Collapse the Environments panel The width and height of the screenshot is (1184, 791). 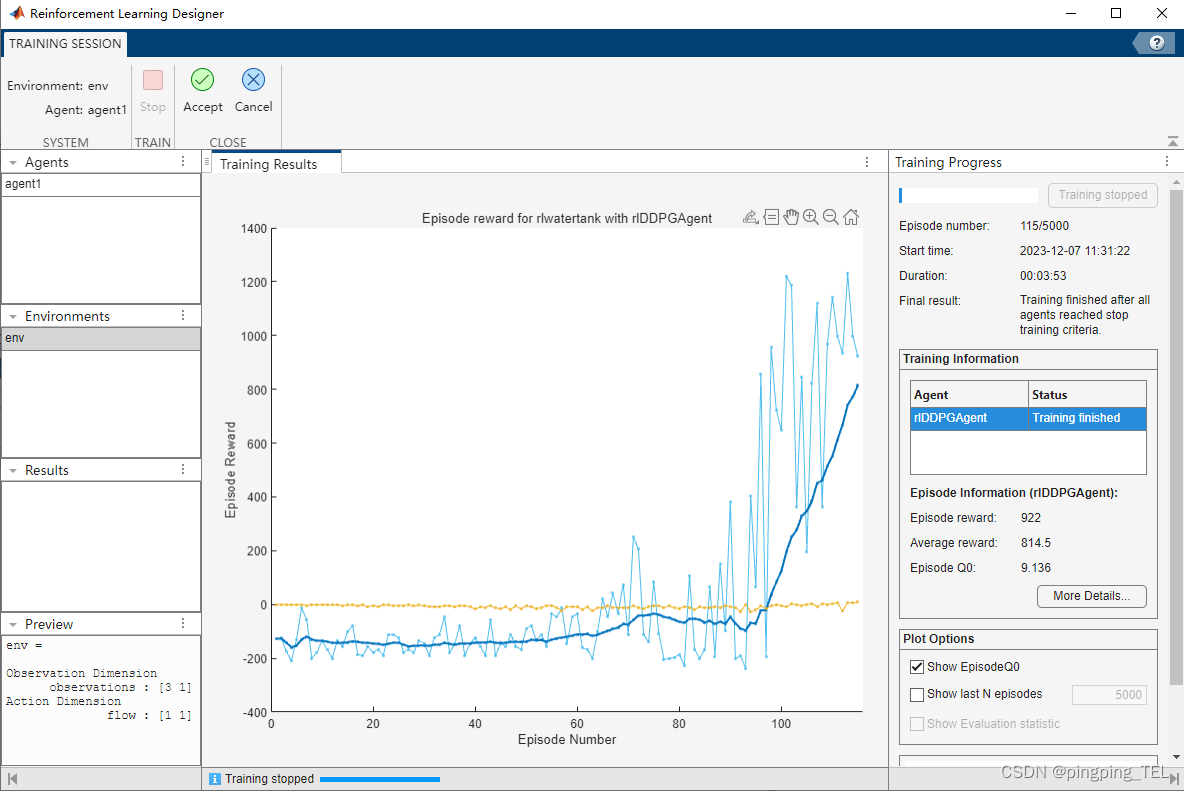13,316
